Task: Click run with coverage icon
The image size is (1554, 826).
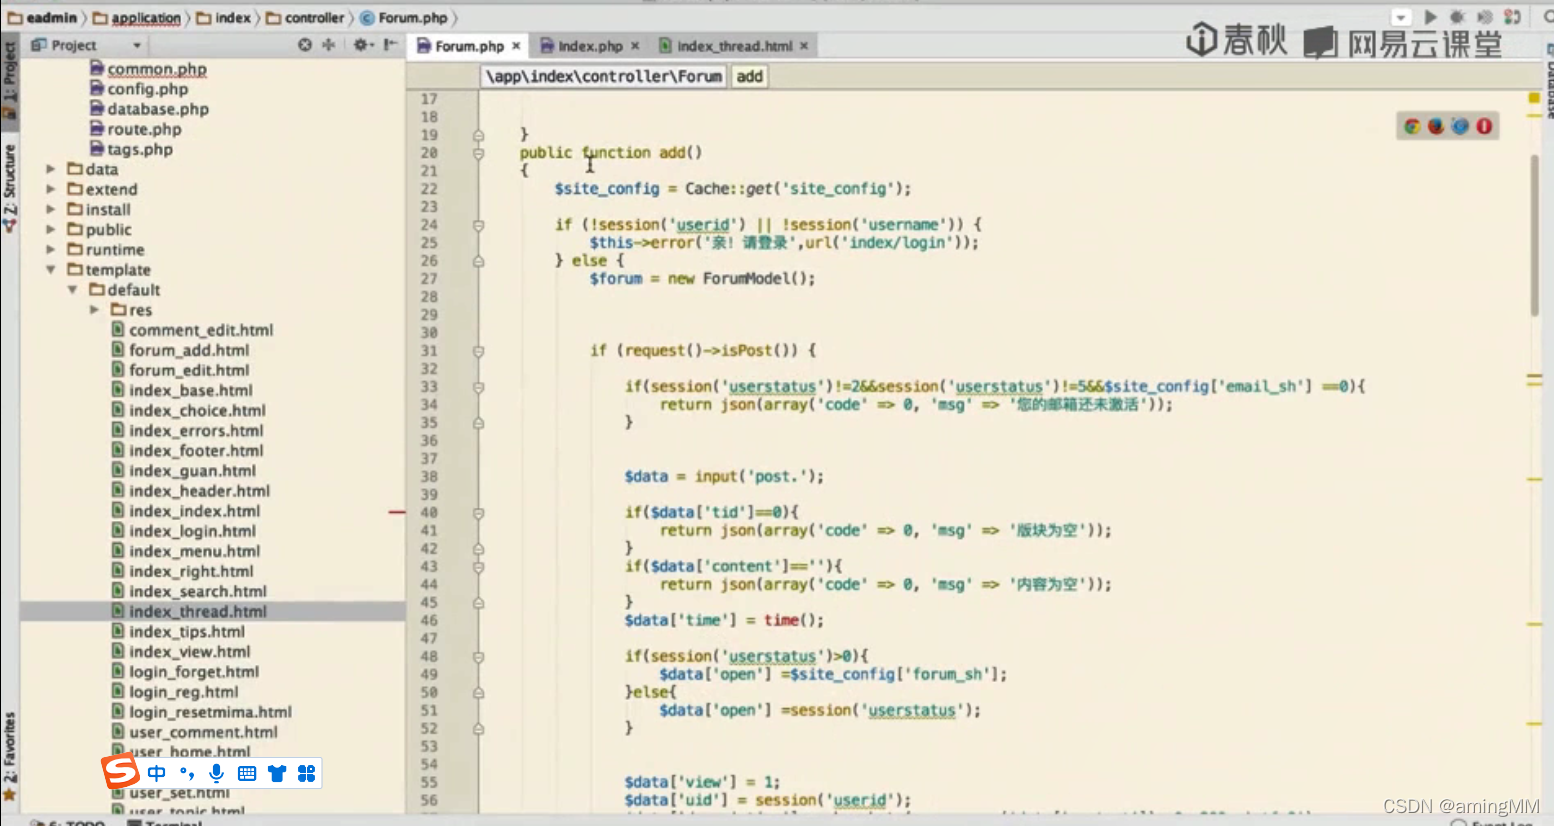Action: point(1485,17)
